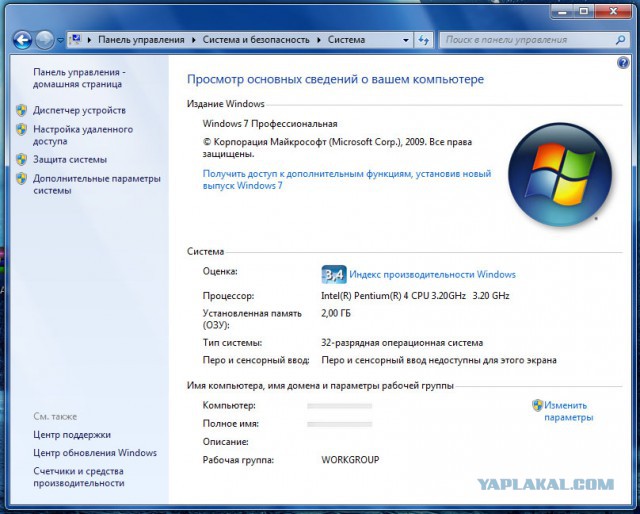Open help with the question mark icon
The height and width of the screenshot is (514, 640).
tap(623, 63)
